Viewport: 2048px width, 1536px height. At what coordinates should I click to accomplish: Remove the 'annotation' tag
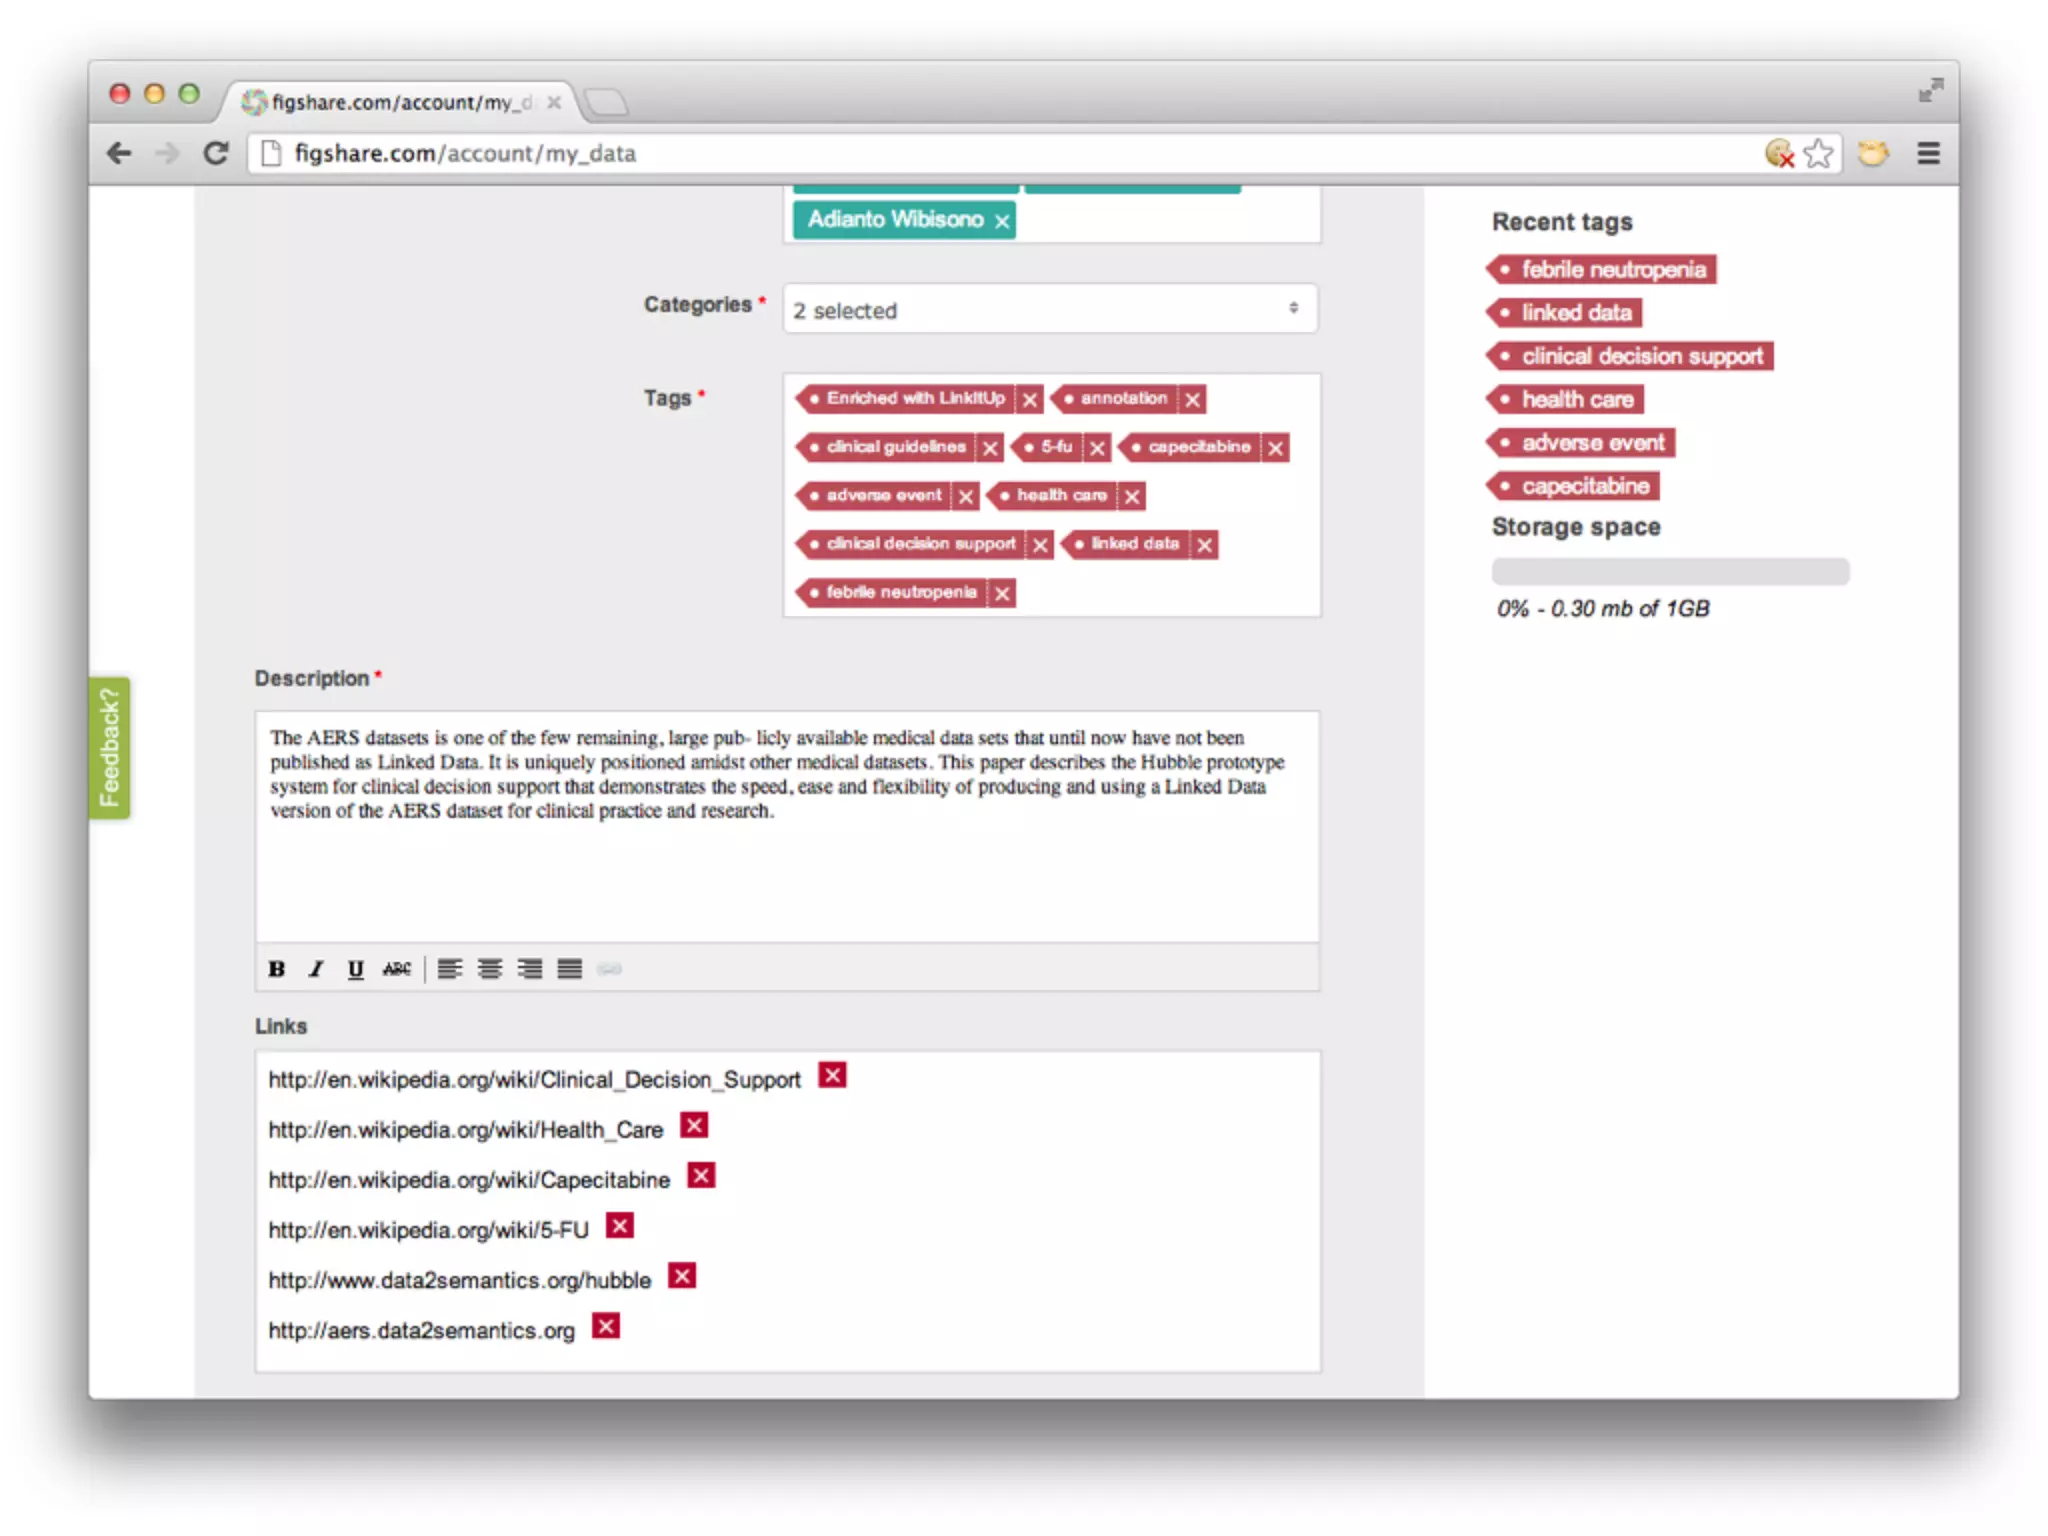click(x=1192, y=399)
